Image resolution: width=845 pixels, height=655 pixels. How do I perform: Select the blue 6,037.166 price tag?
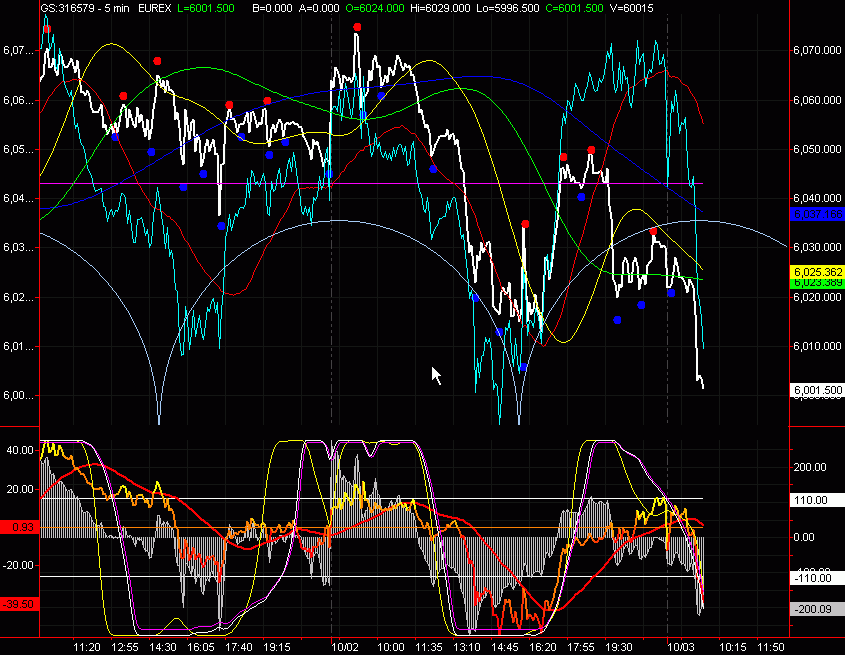[817, 214]
